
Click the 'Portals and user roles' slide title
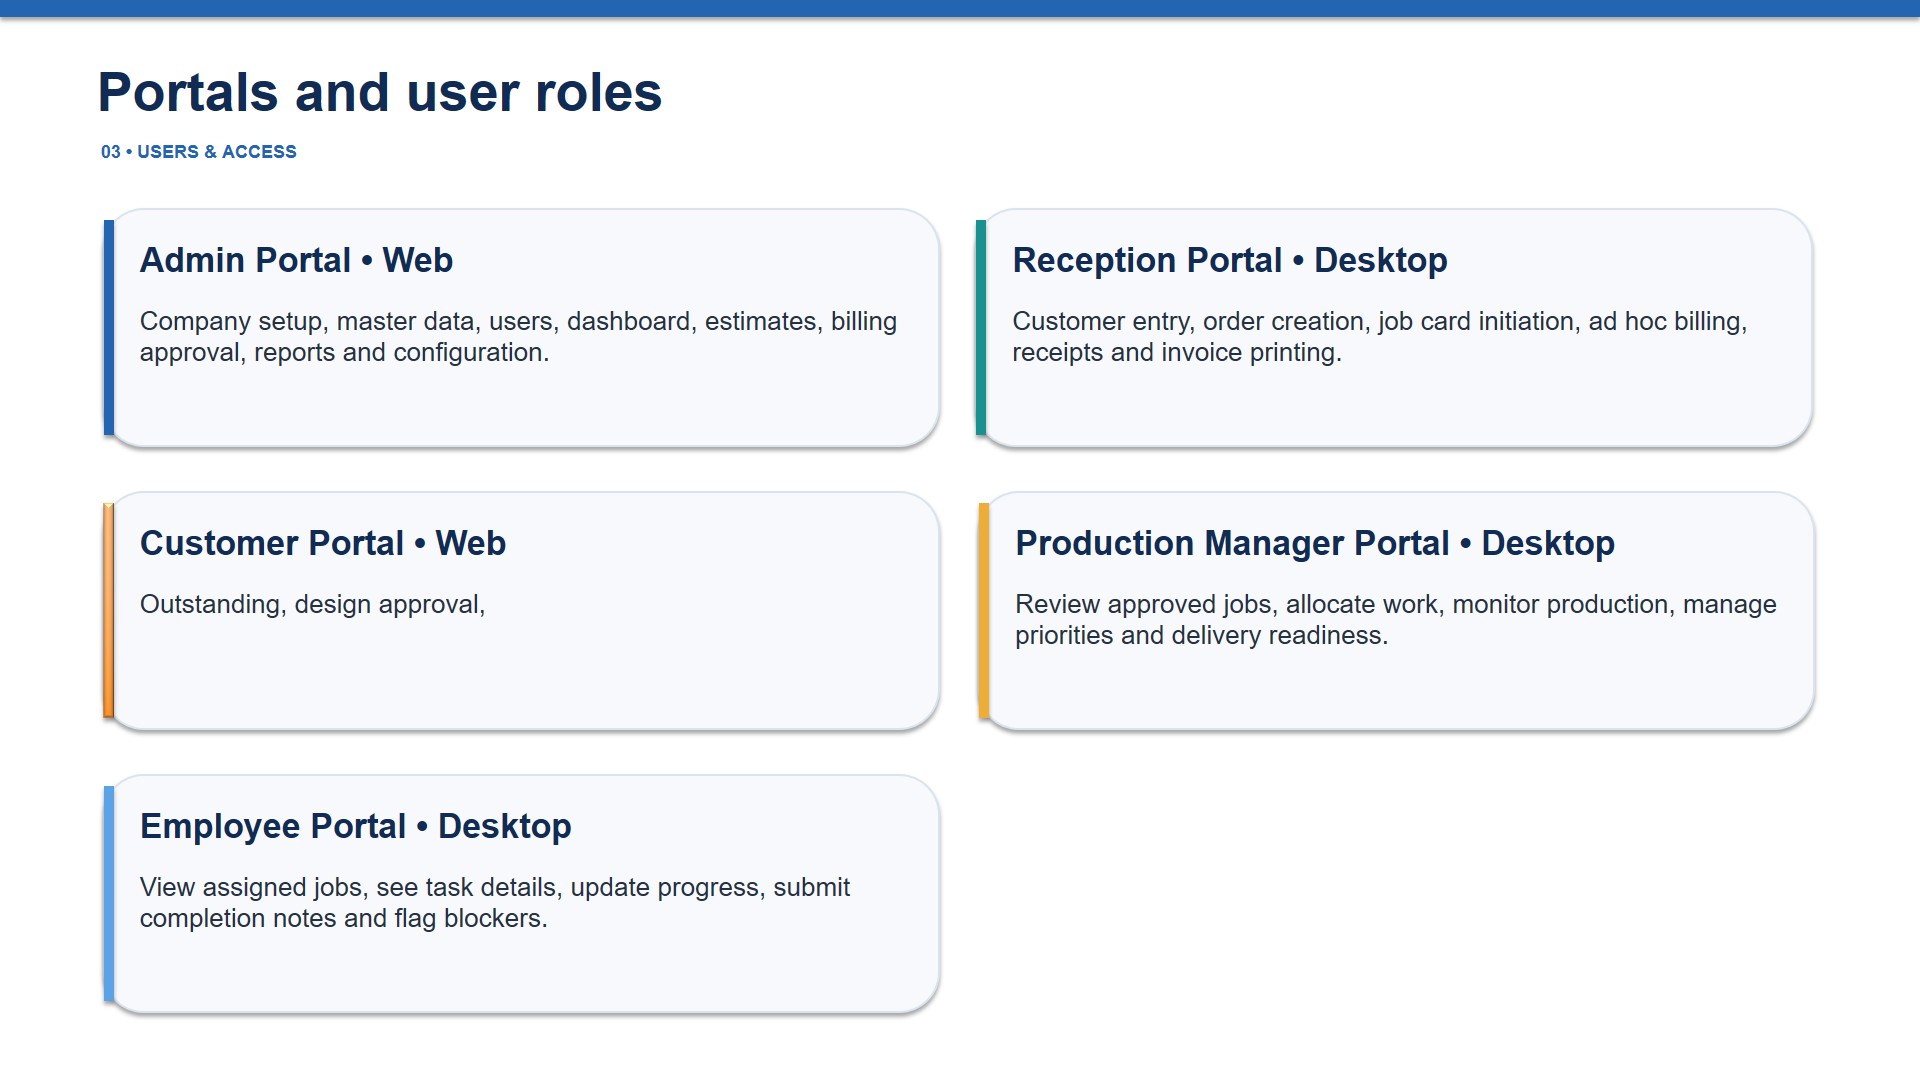(380, 92)
